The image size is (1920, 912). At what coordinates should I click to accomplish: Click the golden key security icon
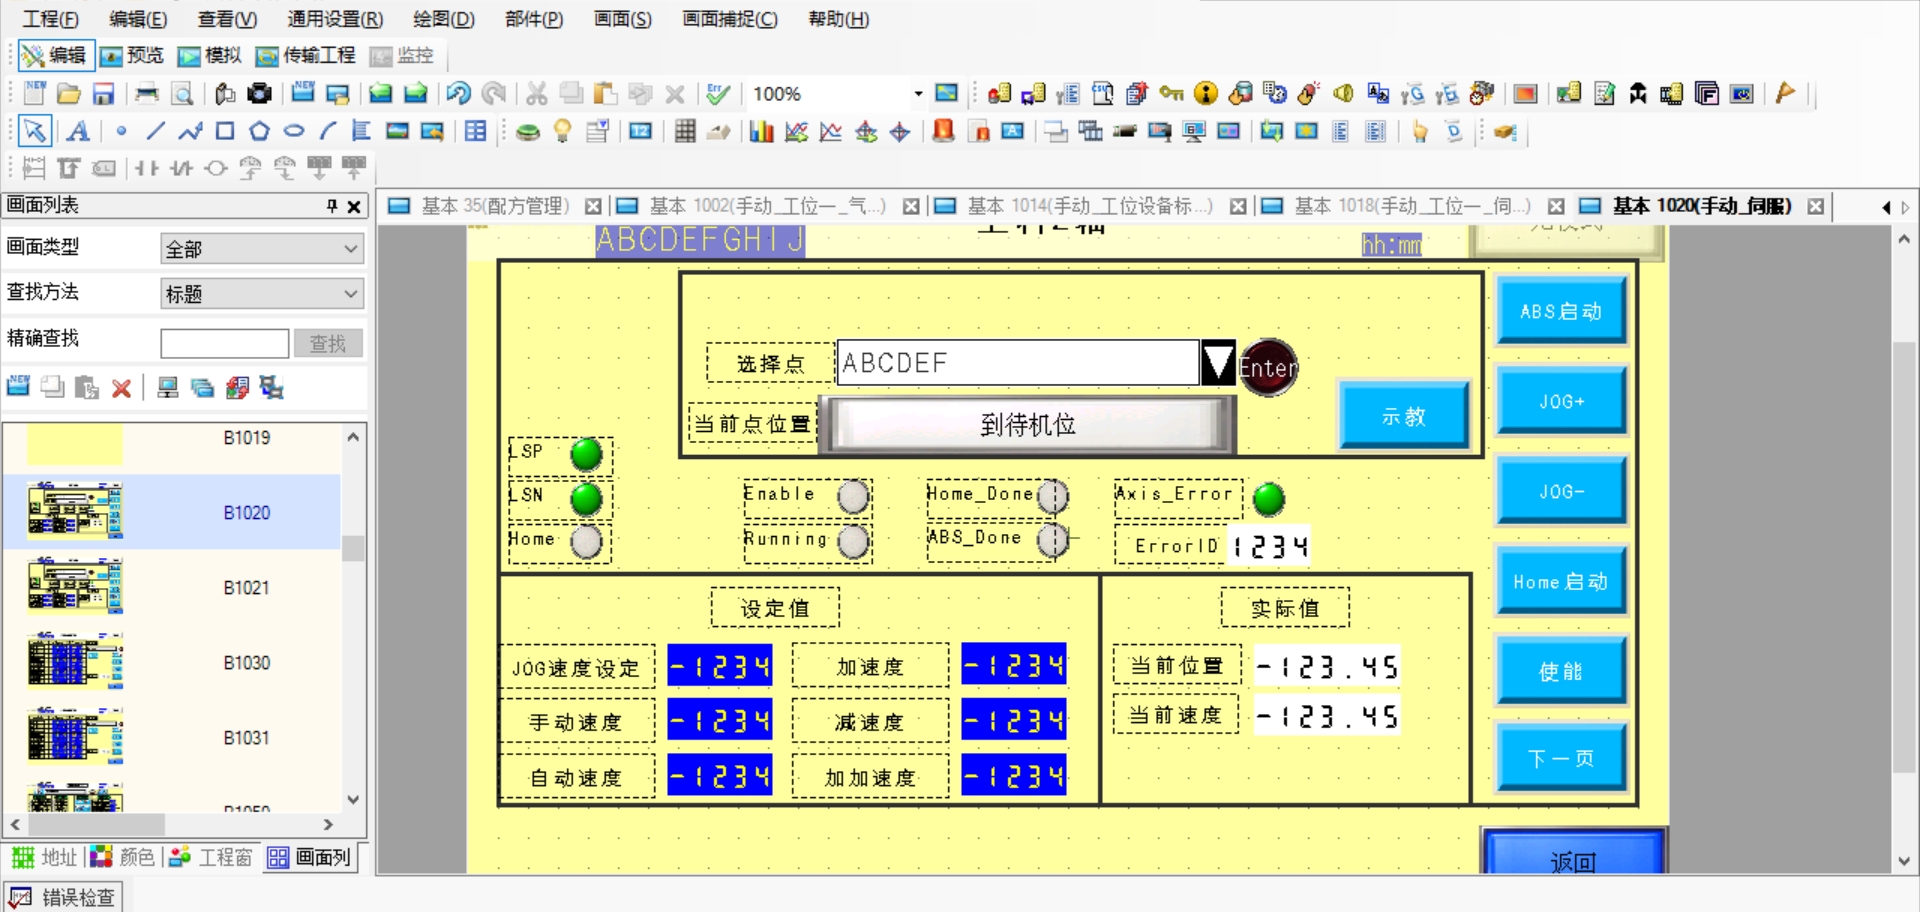click(1171, 94)
